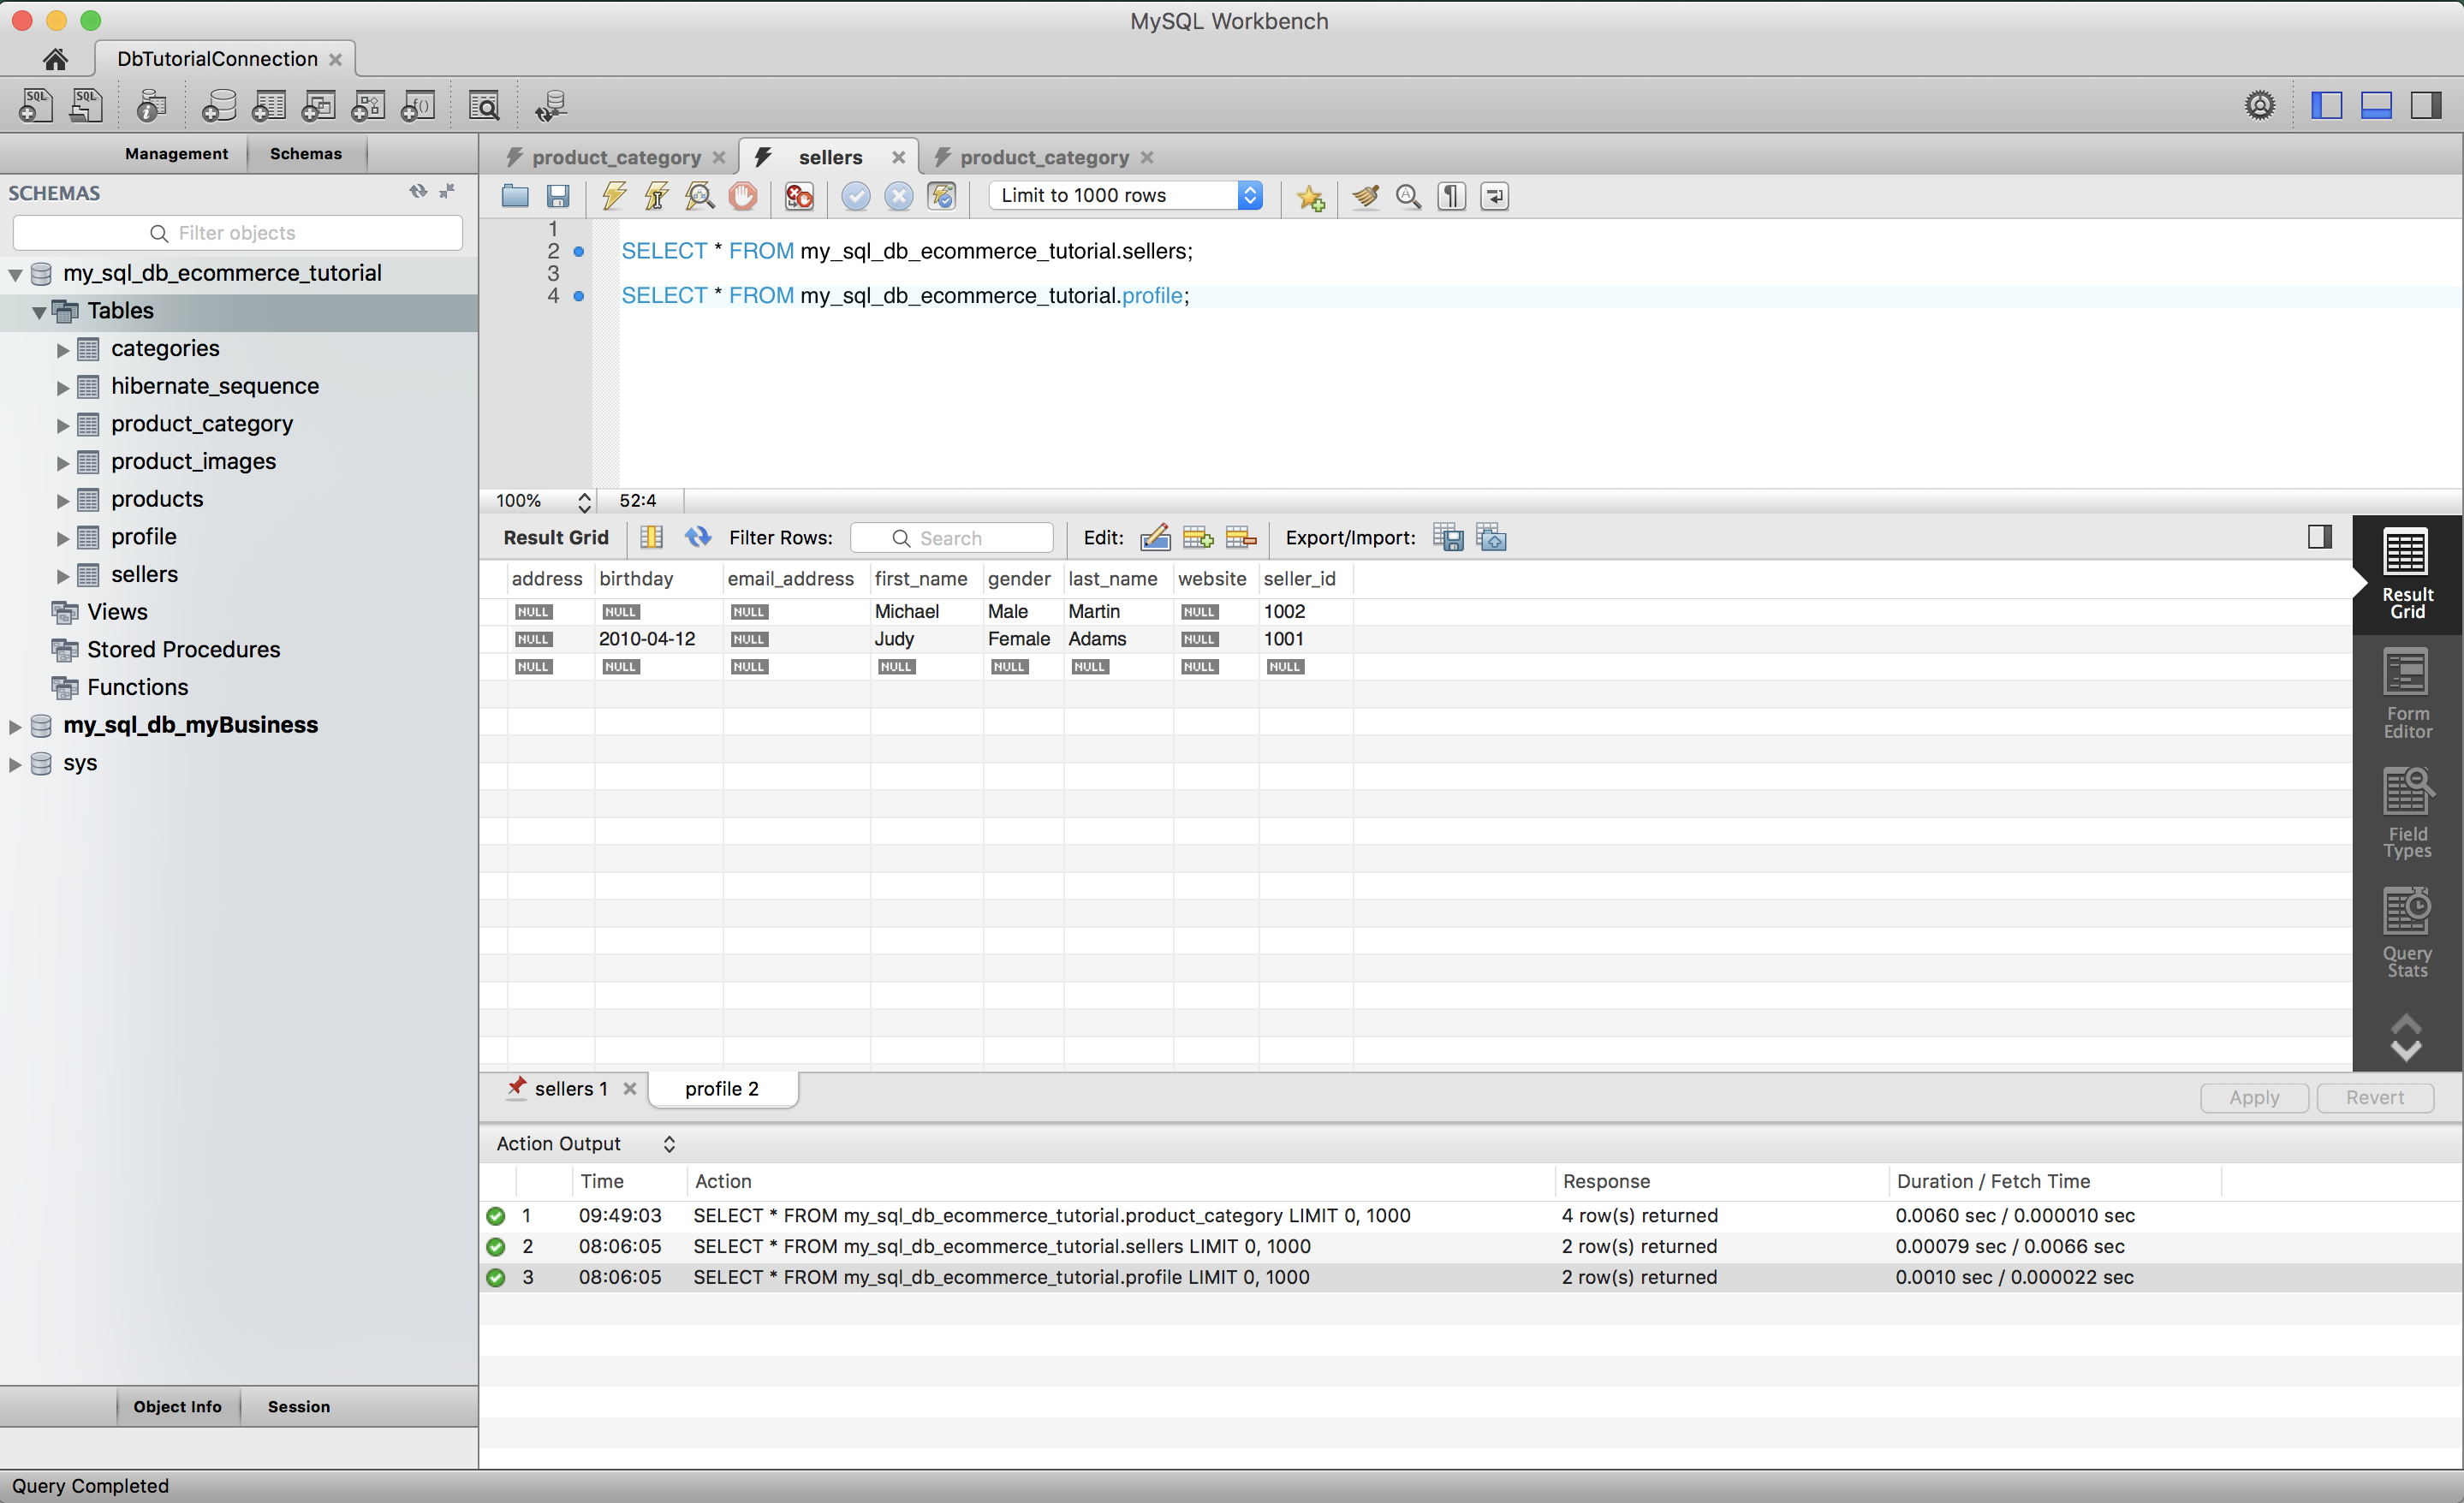The height and width of the screenshot is (1503, 2464).
Task: Open the Limit to 1000 rows dropdown
Action: (1250, 196)
